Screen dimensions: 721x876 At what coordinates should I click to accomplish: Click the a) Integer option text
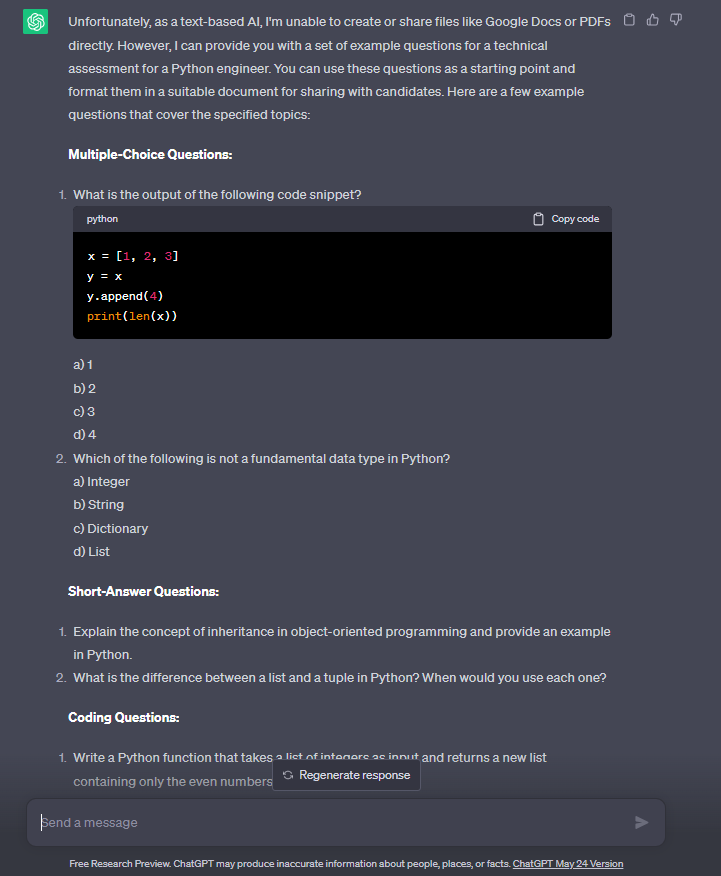(x=101, y=482)
